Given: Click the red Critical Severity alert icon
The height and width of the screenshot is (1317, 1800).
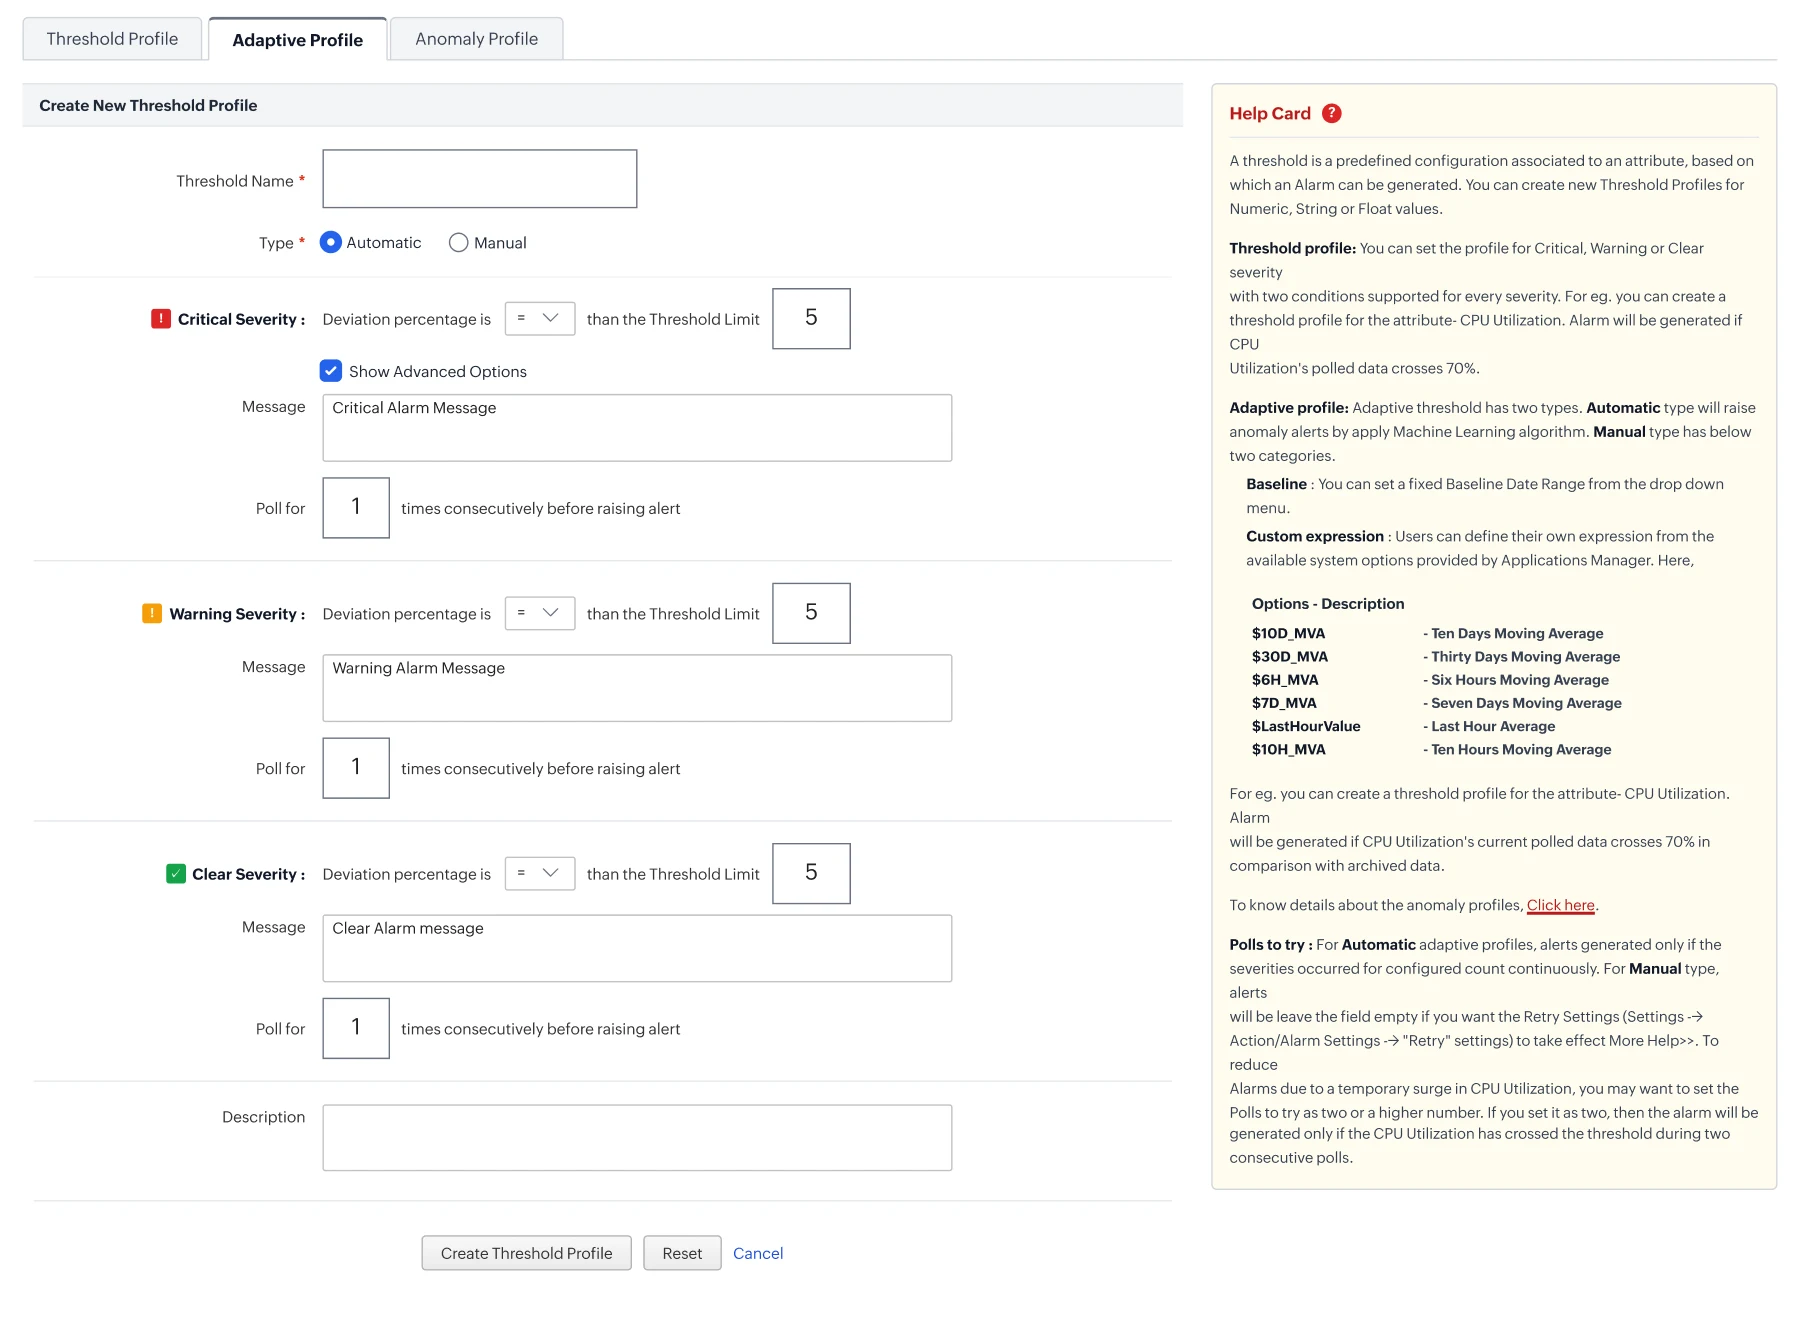Looking at the screenshot, I should [x=160, y=318].
